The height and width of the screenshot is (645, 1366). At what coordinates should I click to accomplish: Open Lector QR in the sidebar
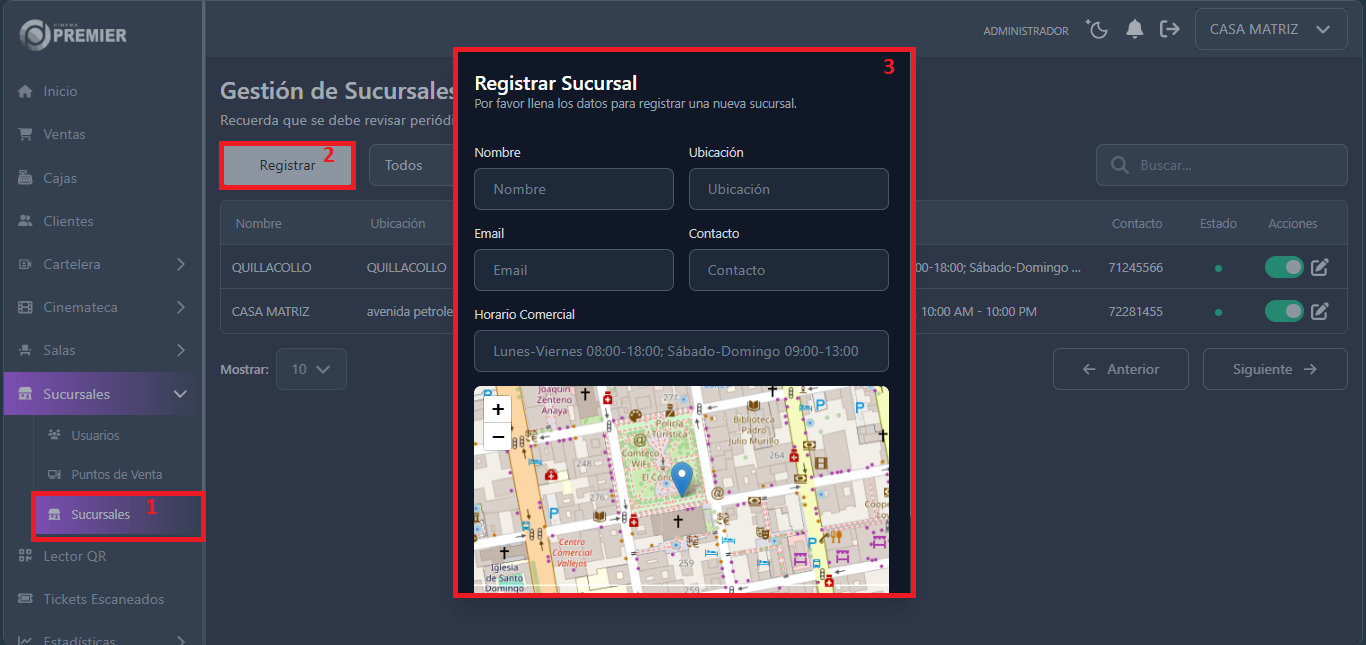74,556
